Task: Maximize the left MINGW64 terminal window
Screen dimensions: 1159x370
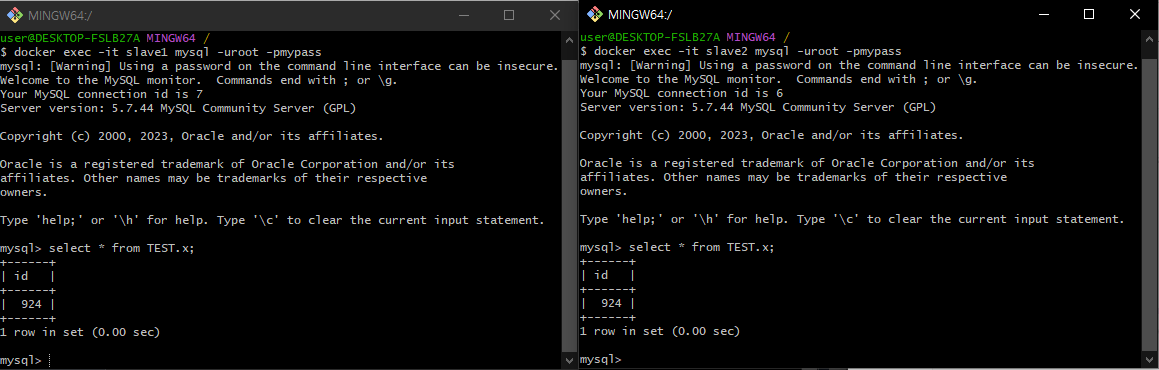Action: pyautogui.click(x=509, y=15)
